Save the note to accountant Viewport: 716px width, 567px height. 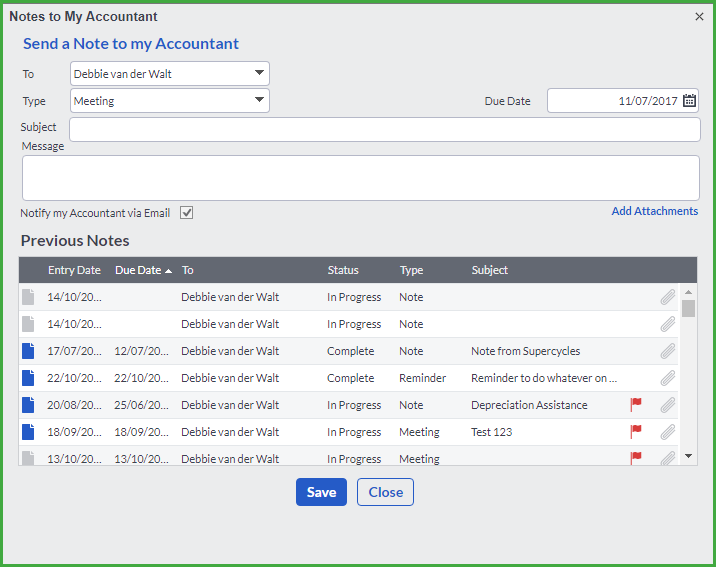[x=321, y=492]
